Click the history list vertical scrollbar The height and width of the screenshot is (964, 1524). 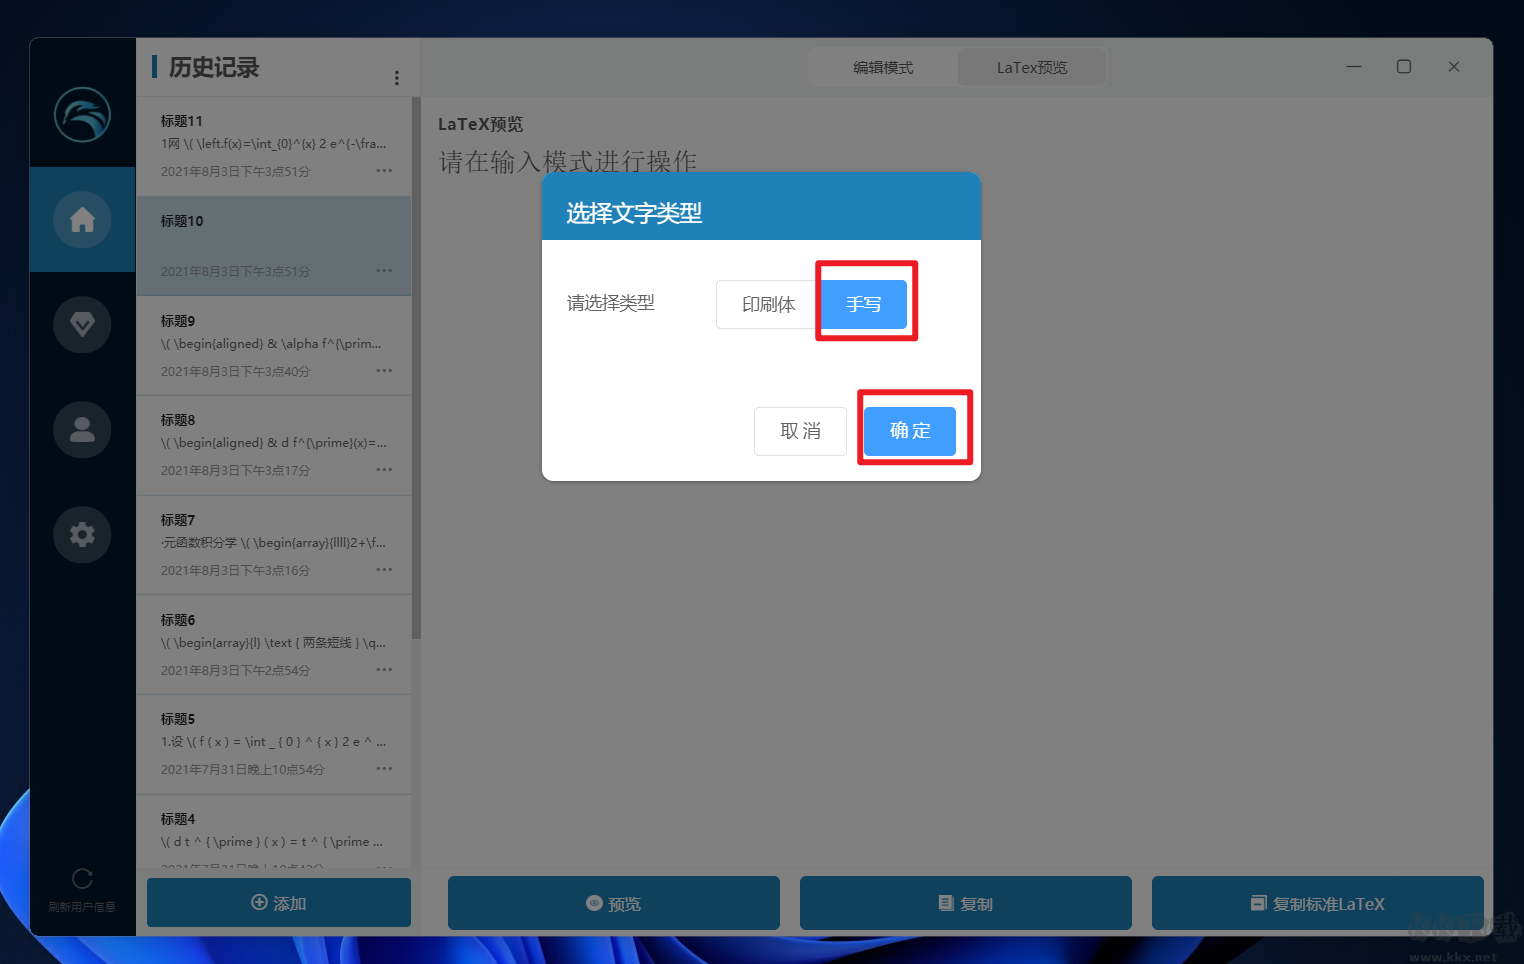point(417,368)
